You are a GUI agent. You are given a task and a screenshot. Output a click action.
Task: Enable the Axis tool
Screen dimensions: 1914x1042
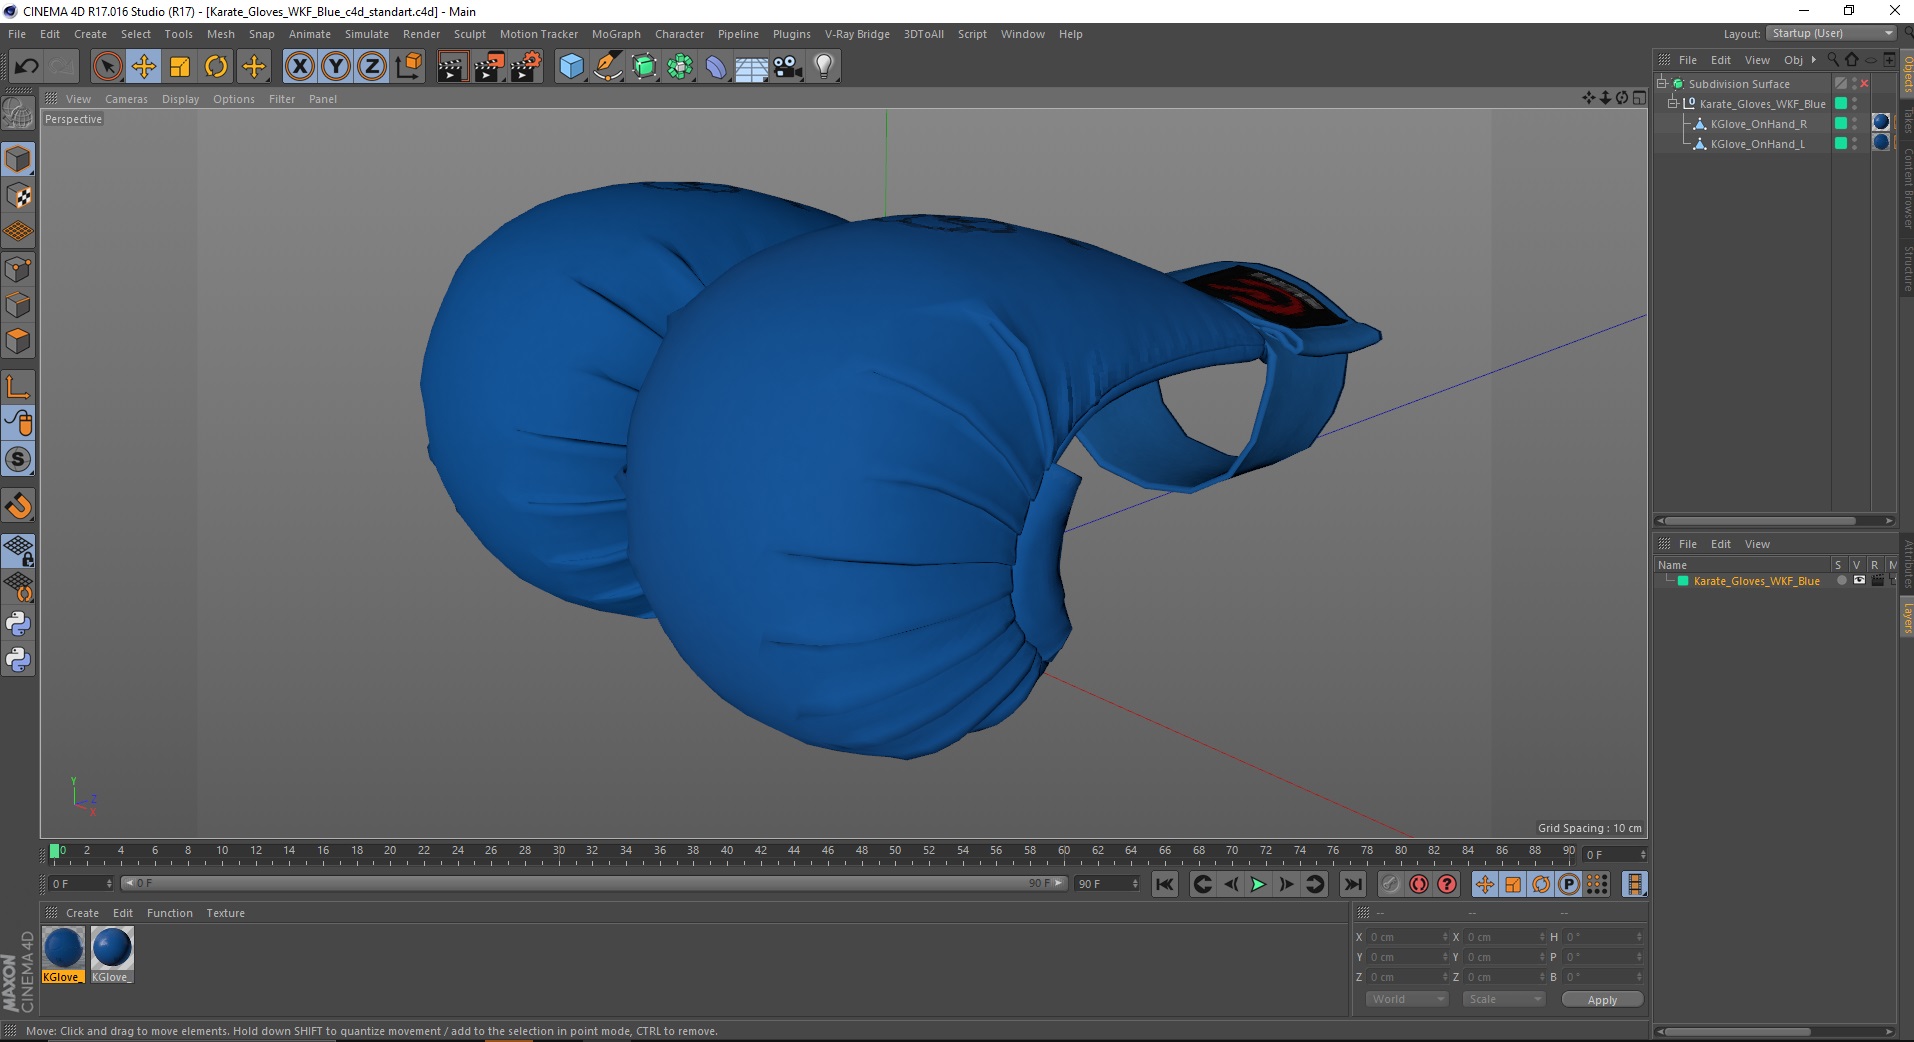tap(18, 387)
